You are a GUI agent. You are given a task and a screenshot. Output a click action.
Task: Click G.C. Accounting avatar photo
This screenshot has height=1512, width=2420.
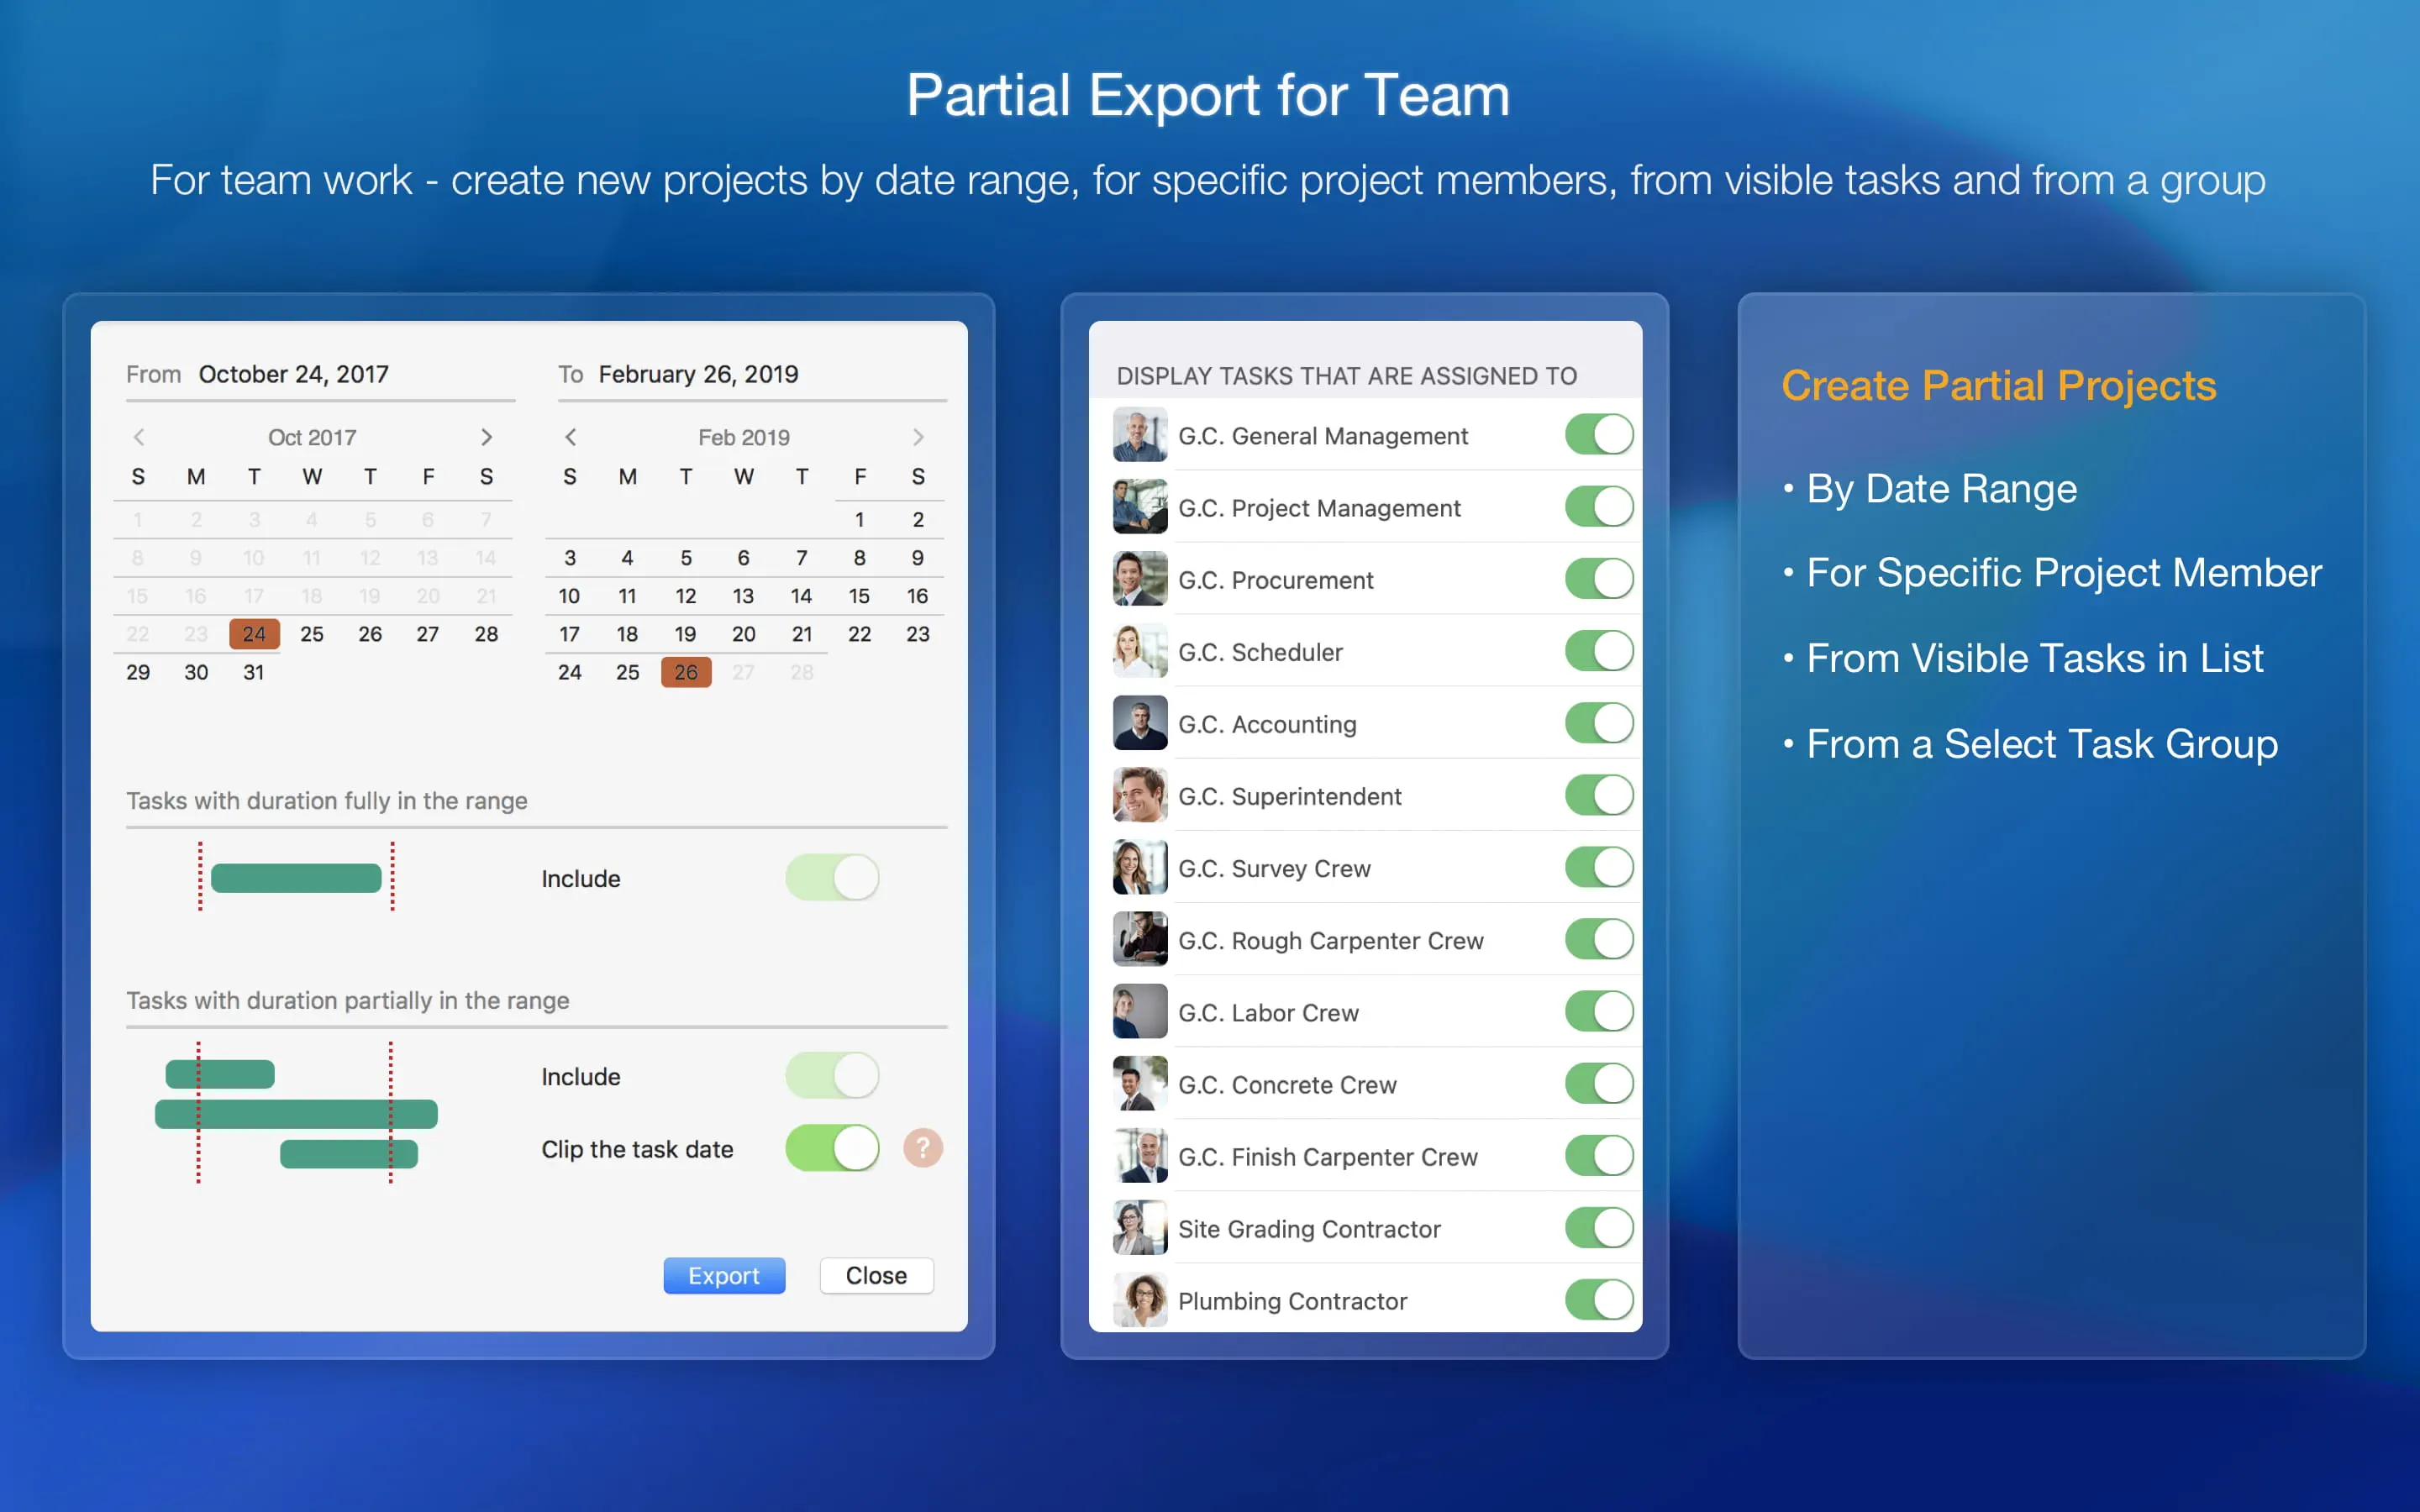(x=1139, y=723)
